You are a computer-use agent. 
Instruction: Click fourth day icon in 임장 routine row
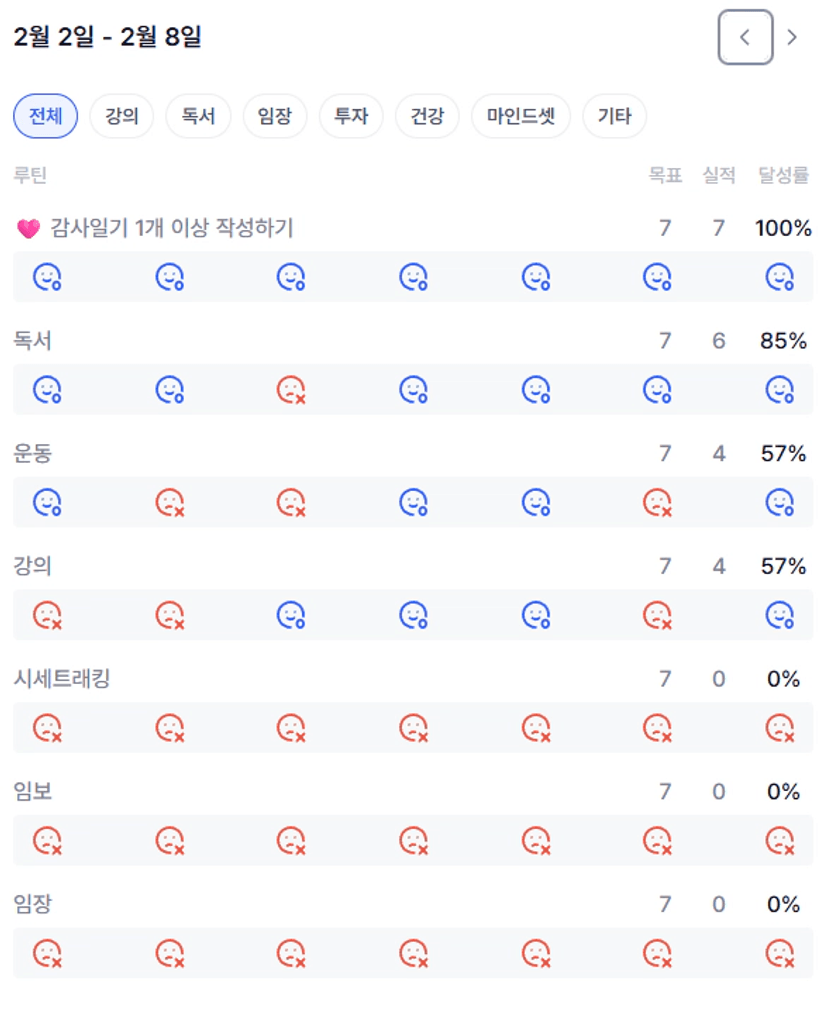pyautogui.click(x=413, y=953)
